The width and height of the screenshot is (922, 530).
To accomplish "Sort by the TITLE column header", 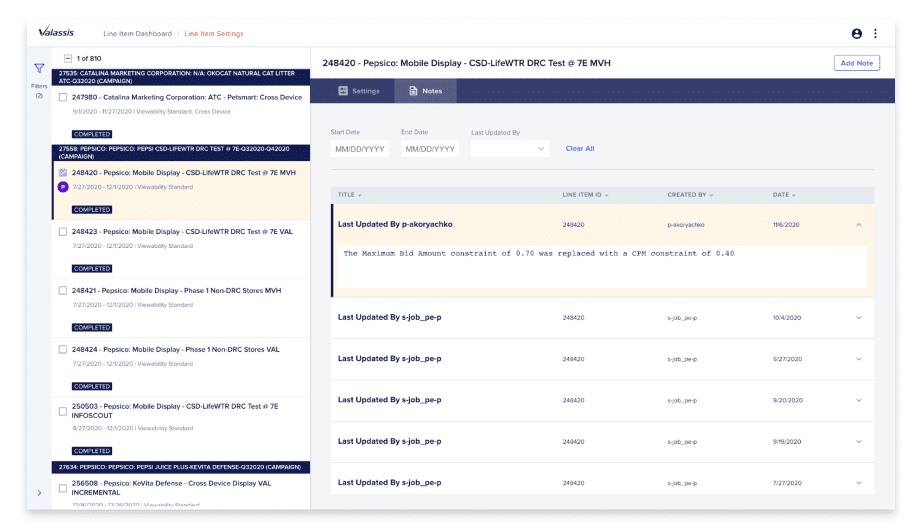I will (x=349, y=195).
